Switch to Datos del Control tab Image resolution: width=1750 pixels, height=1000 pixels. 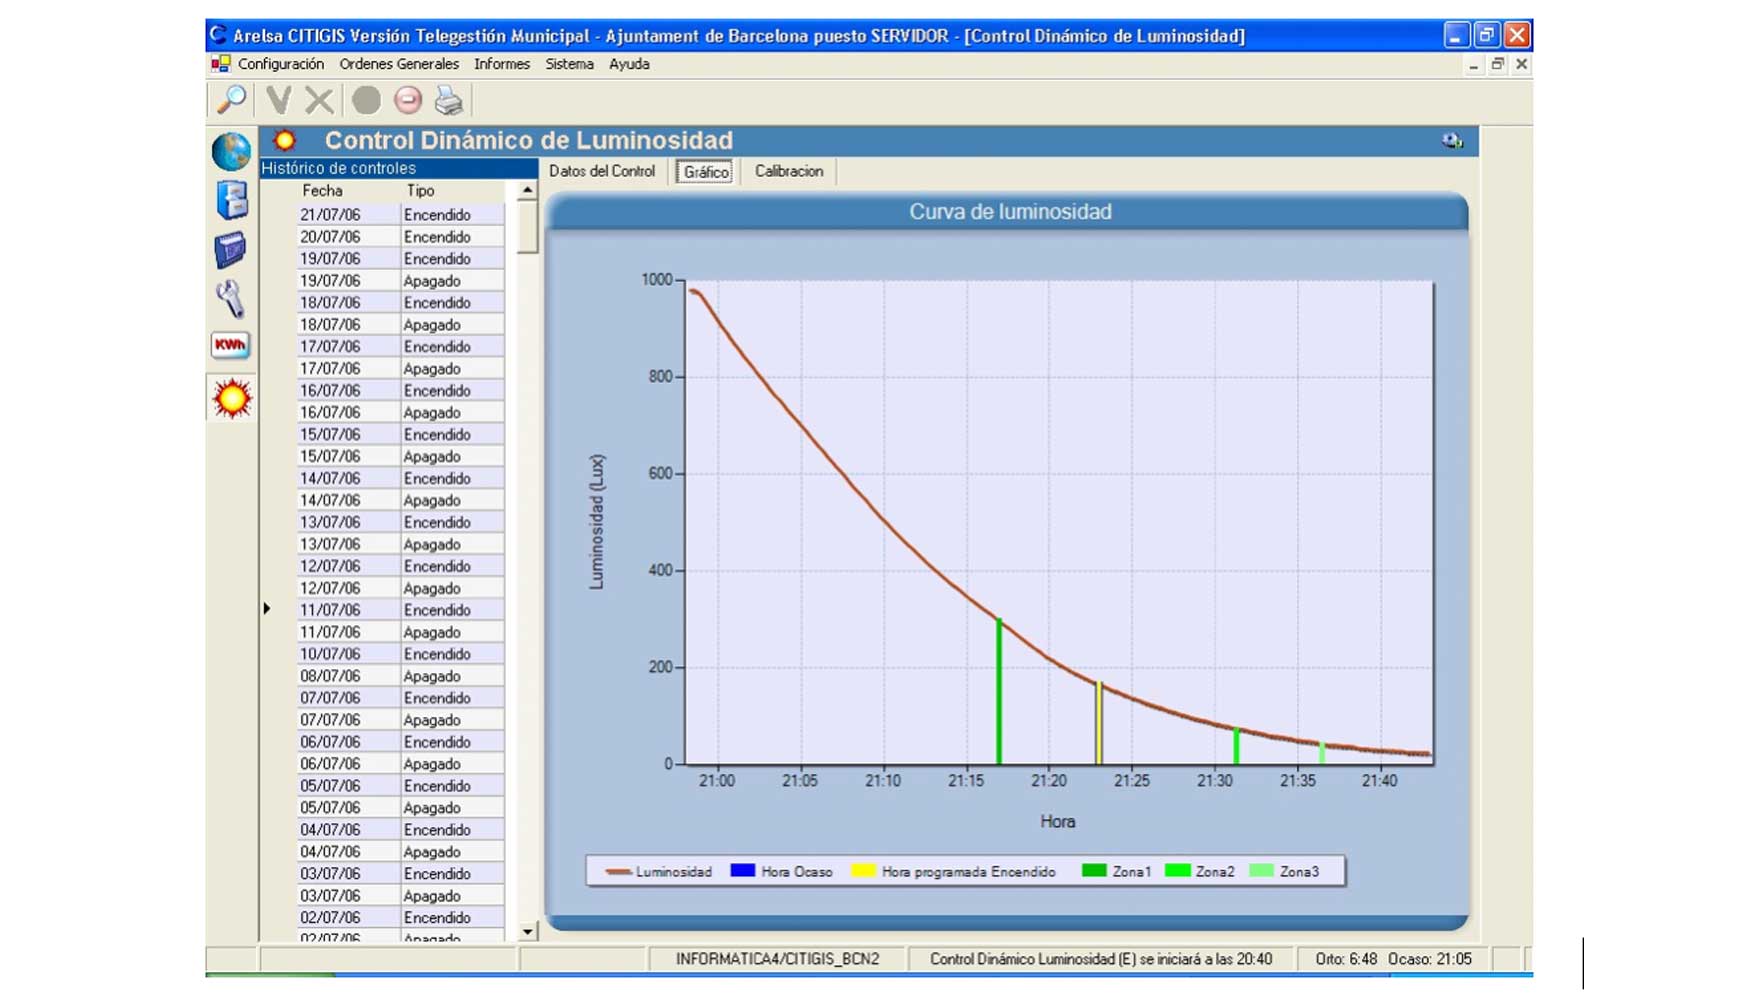point(602,171)
